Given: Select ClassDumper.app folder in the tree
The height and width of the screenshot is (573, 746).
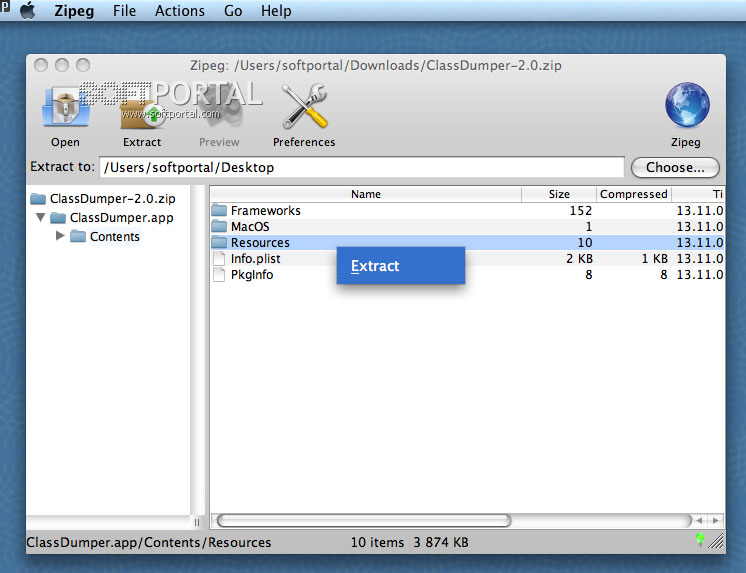Looking at the screenshot, I should [121, 217].
